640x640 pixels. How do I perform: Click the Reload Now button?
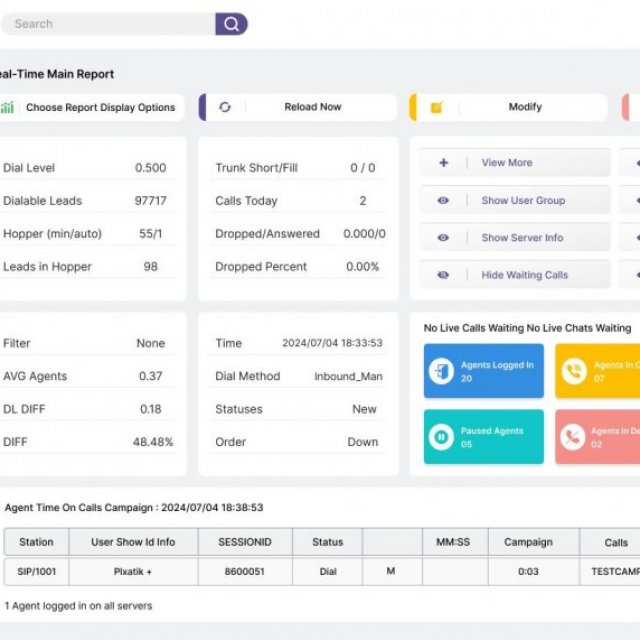[x=298, y=107]
